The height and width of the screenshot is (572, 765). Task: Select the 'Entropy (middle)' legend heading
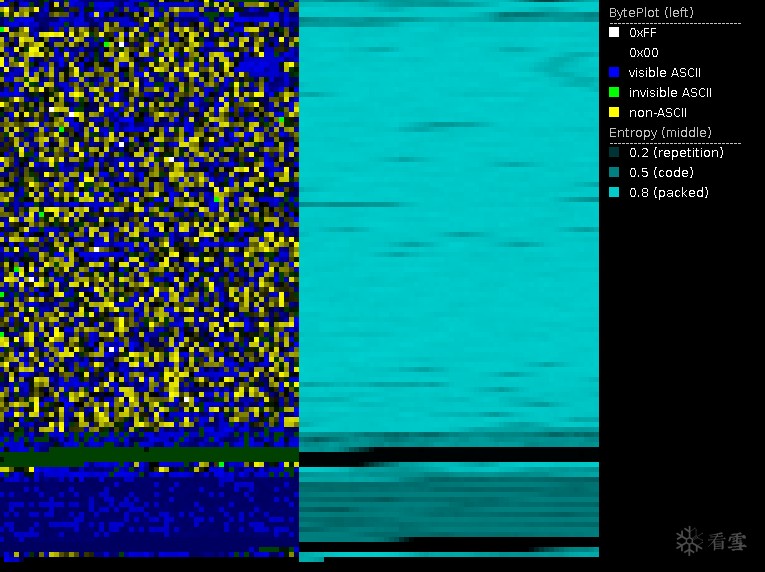pyautogui.click(x=660, y=133)
